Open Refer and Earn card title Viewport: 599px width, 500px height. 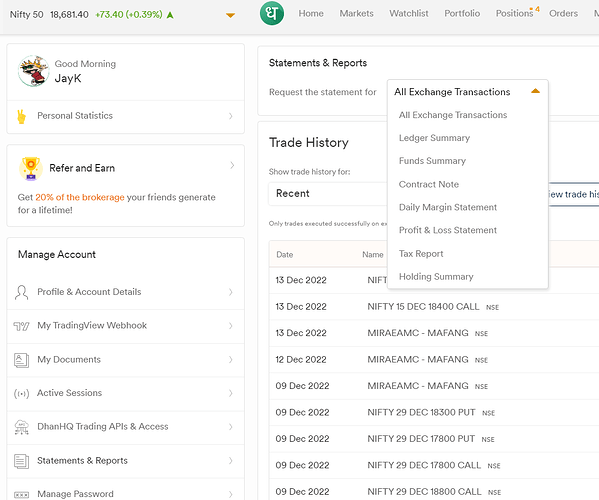pos(82,168)
